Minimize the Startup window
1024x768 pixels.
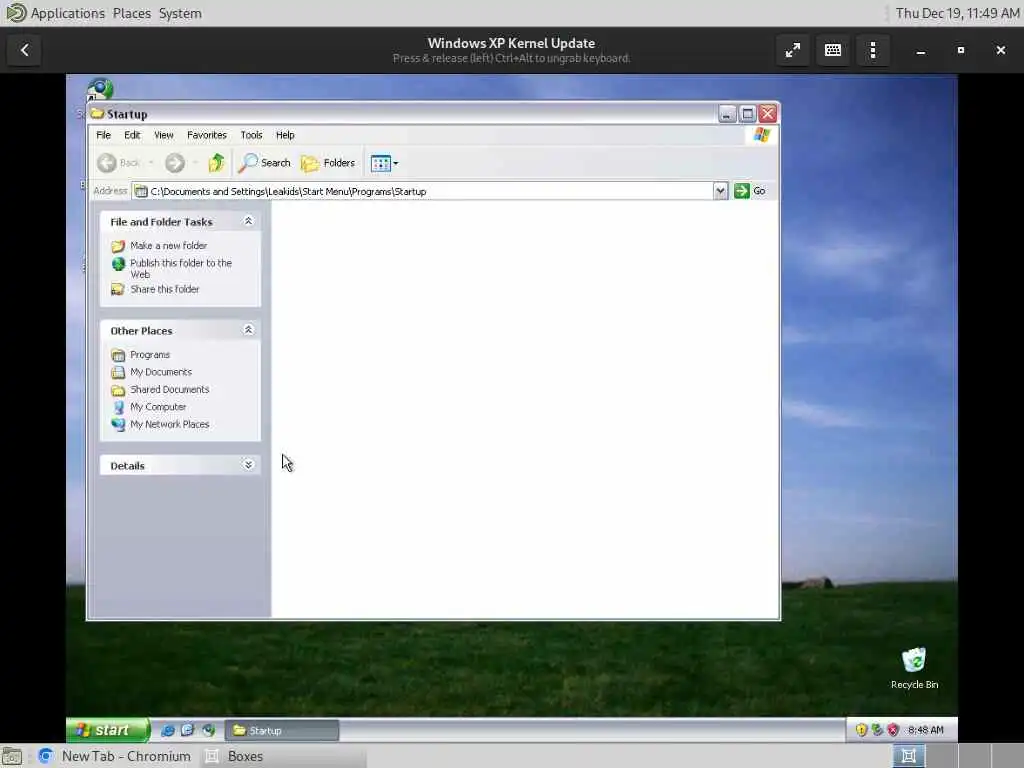click(x=727, y=114)
